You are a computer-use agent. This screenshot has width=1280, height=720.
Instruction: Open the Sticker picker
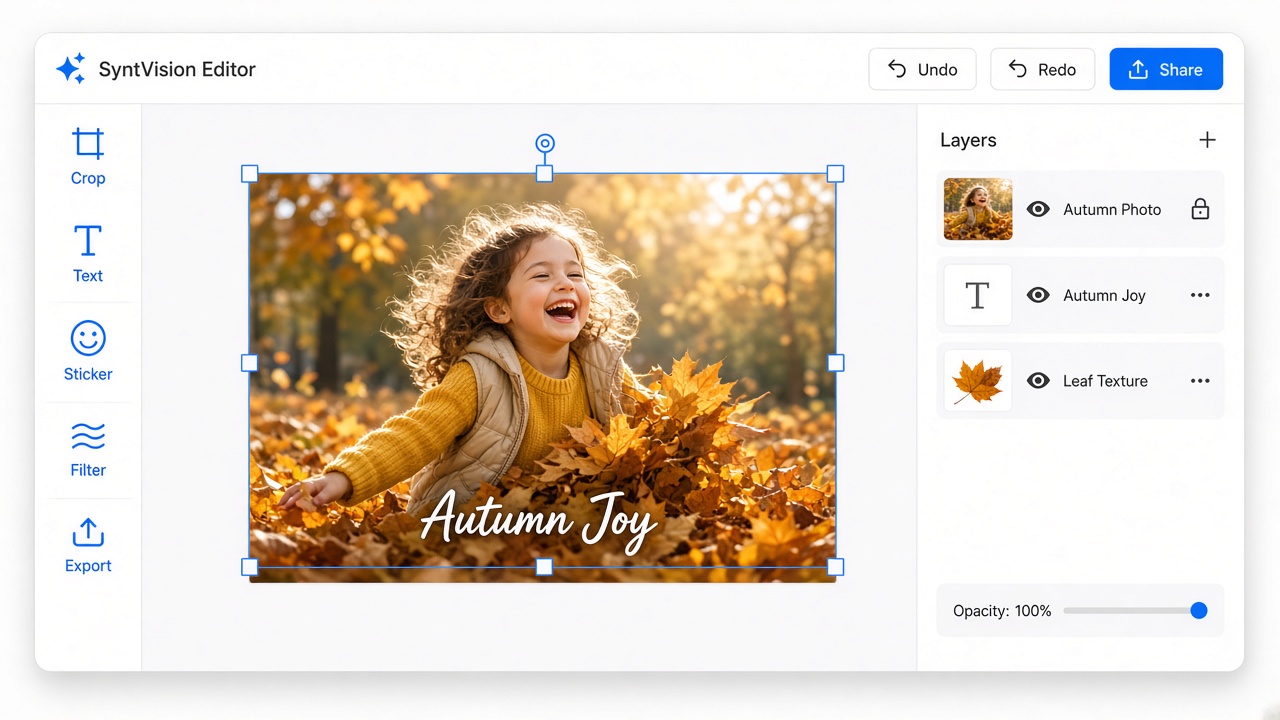(88, 352)
